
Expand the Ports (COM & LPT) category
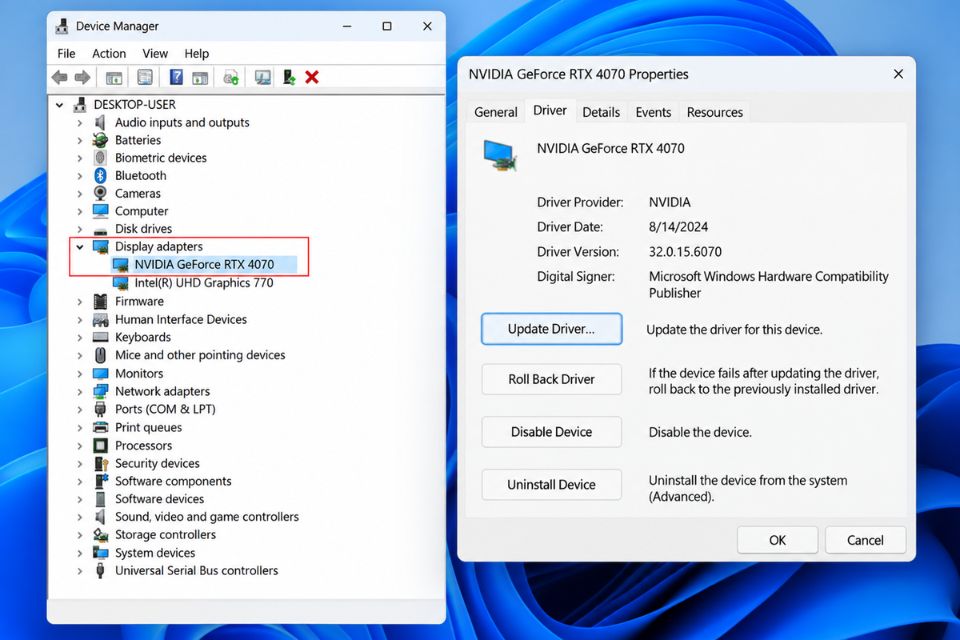pyautogui.click(x=80, y=409)
